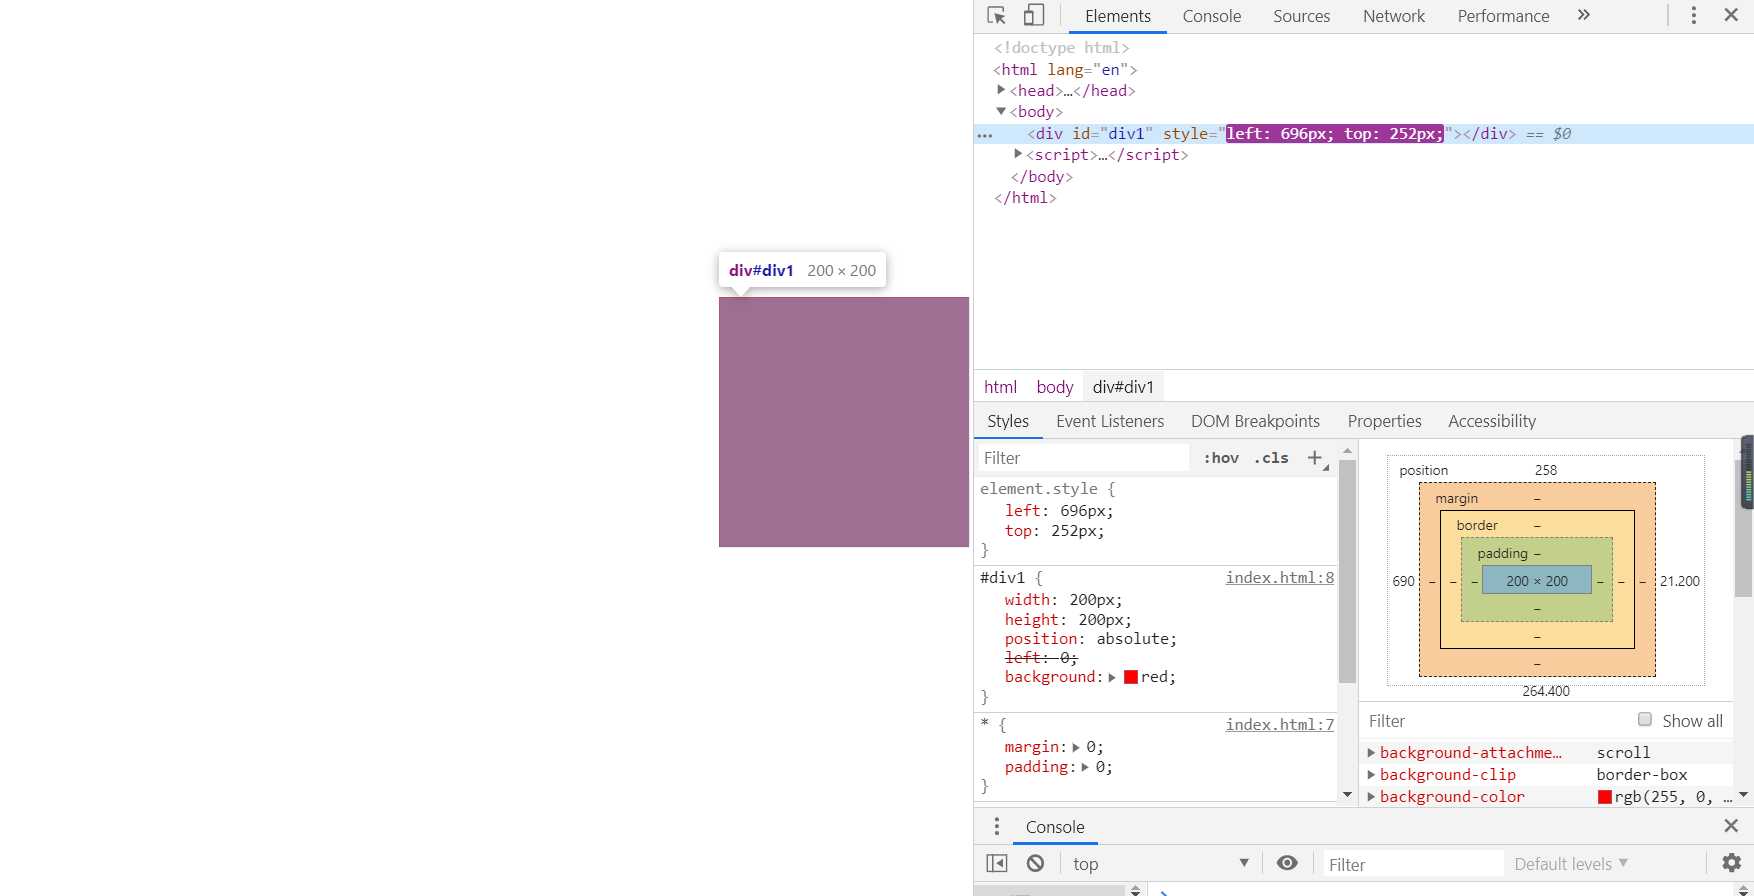The image size is (1754, 896).
Task: Click the highlighted div1 box on the page
Action: (844, 422)
